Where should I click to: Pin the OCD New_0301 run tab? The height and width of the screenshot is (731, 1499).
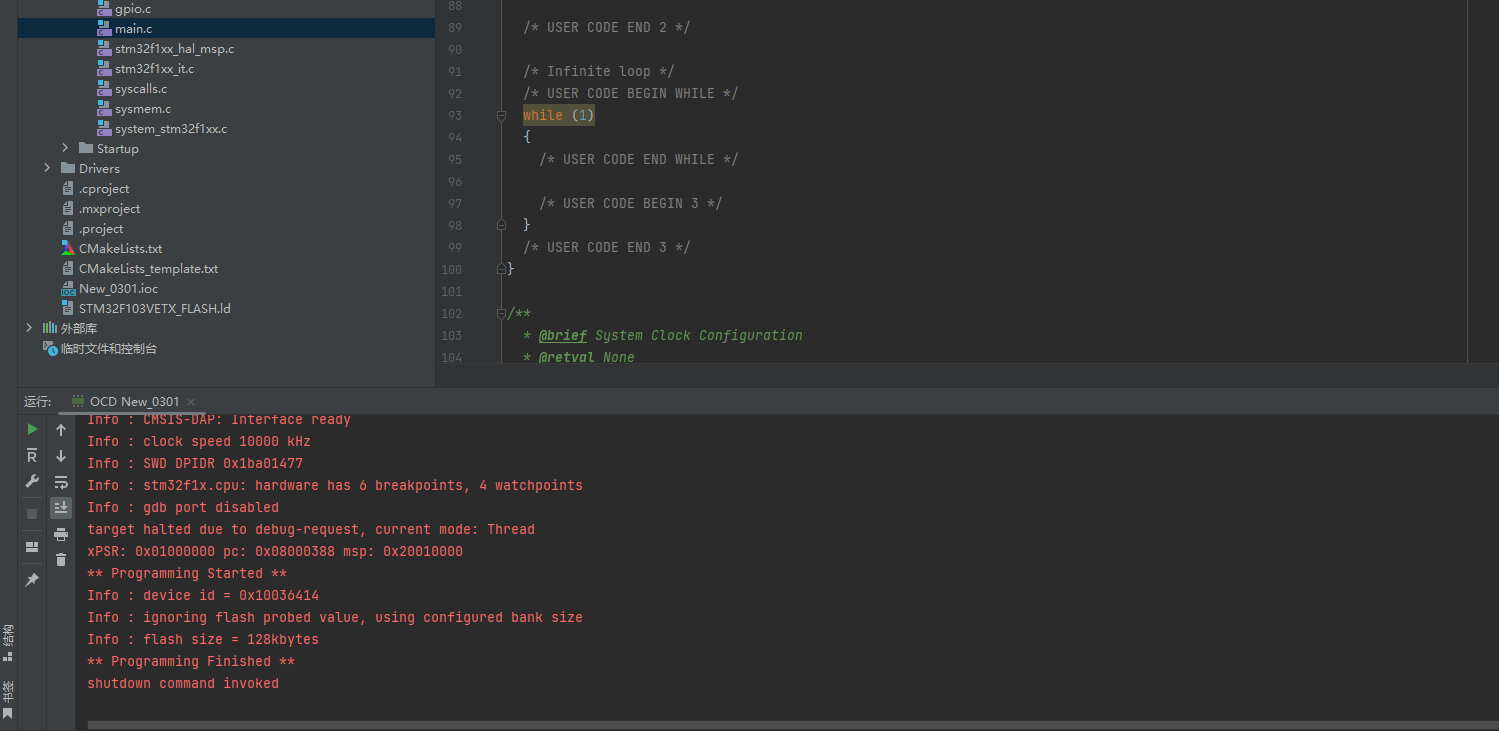click(31, 578)
